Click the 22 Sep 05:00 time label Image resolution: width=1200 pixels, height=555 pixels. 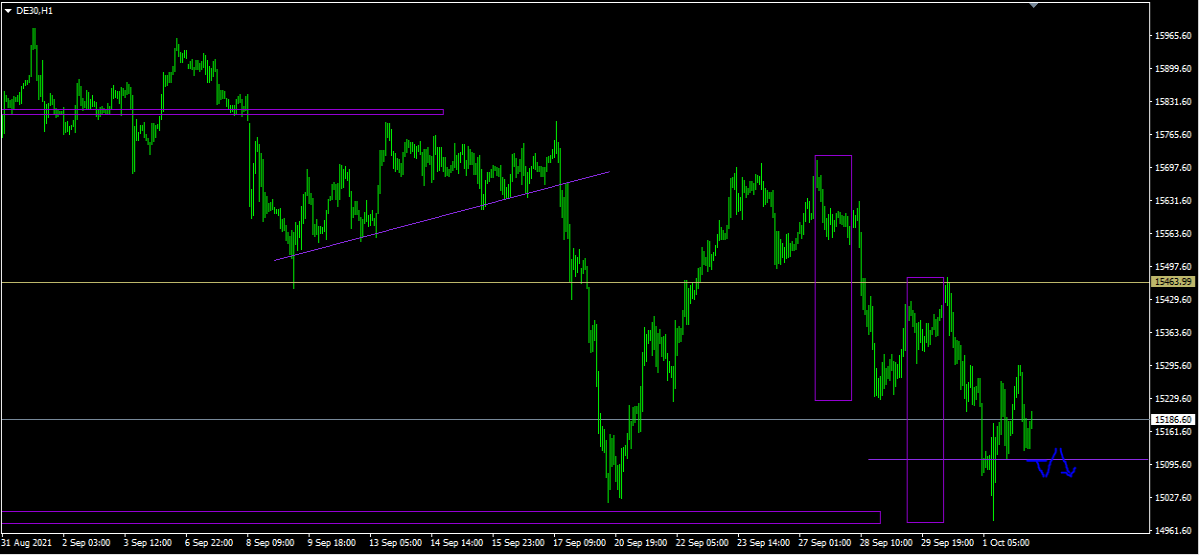pyautogui.click(x=703, y=544)
